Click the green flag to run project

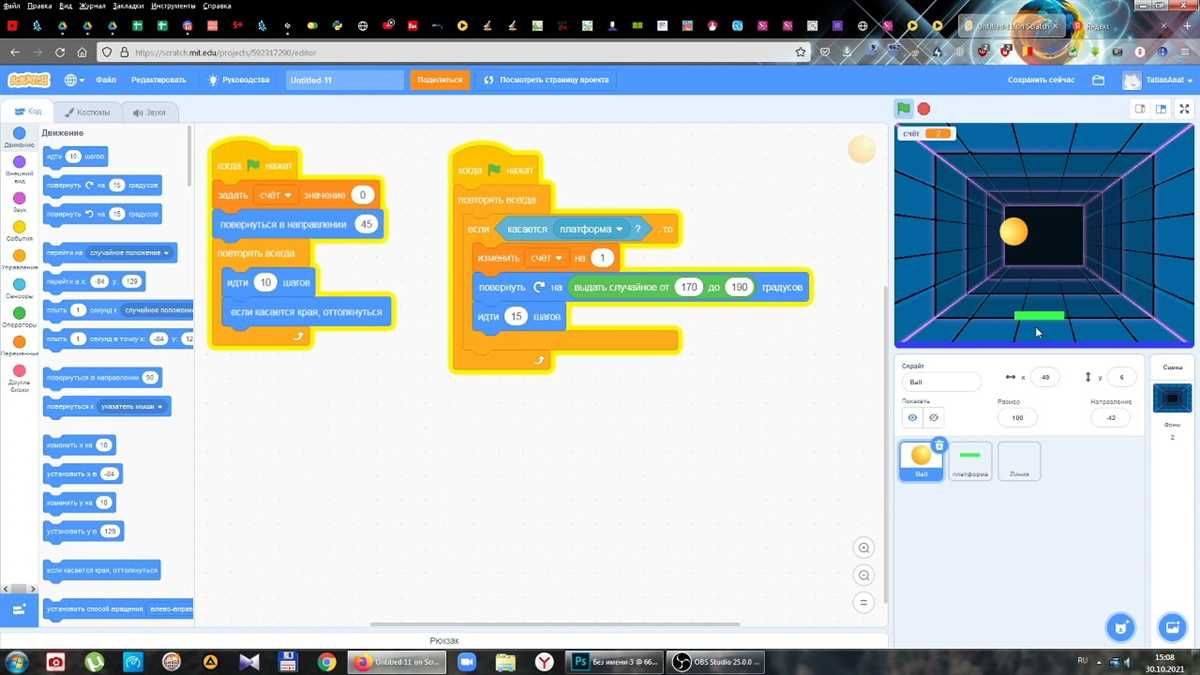pos(903,109)
